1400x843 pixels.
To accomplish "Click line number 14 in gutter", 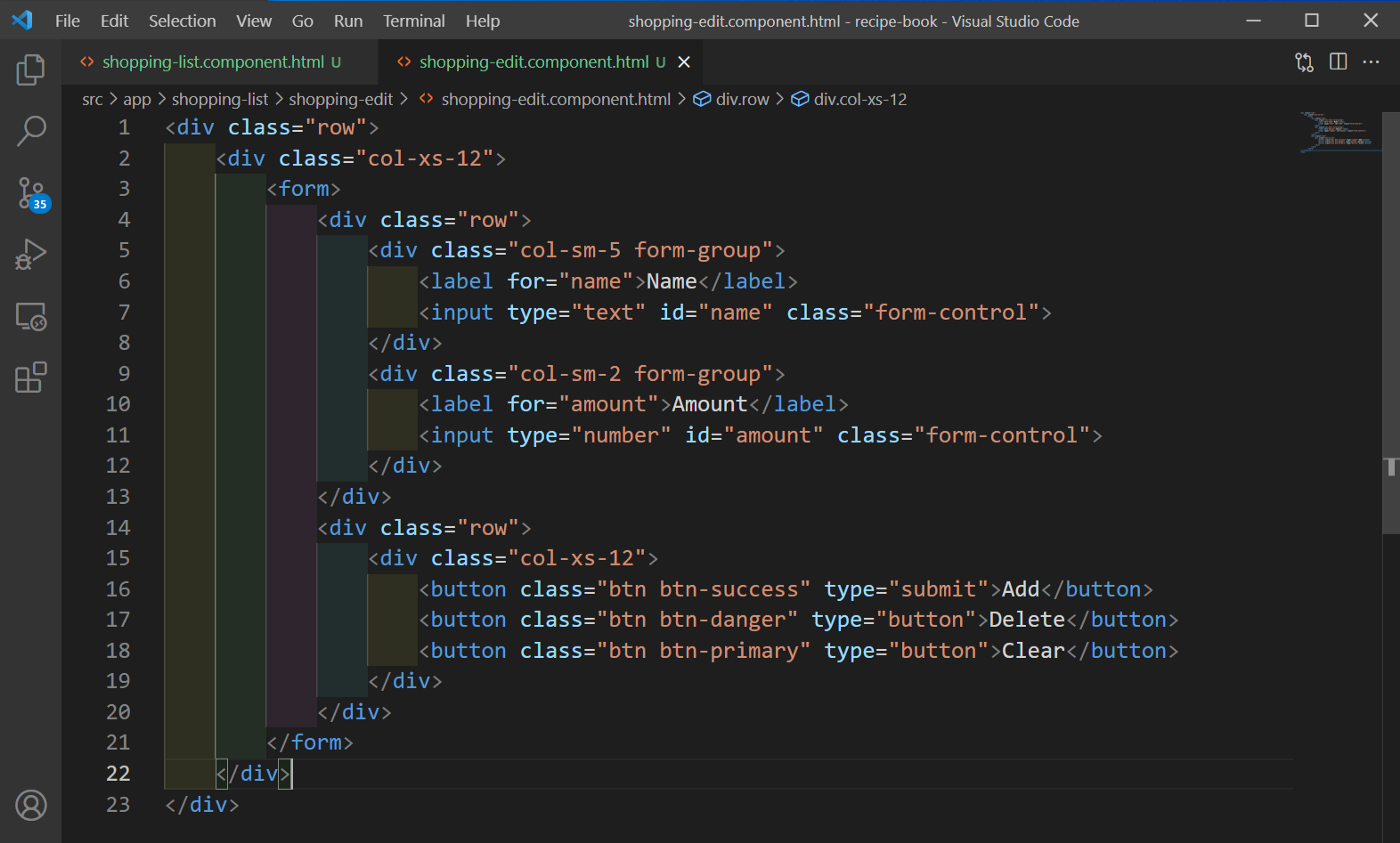I will coord(118,527).
